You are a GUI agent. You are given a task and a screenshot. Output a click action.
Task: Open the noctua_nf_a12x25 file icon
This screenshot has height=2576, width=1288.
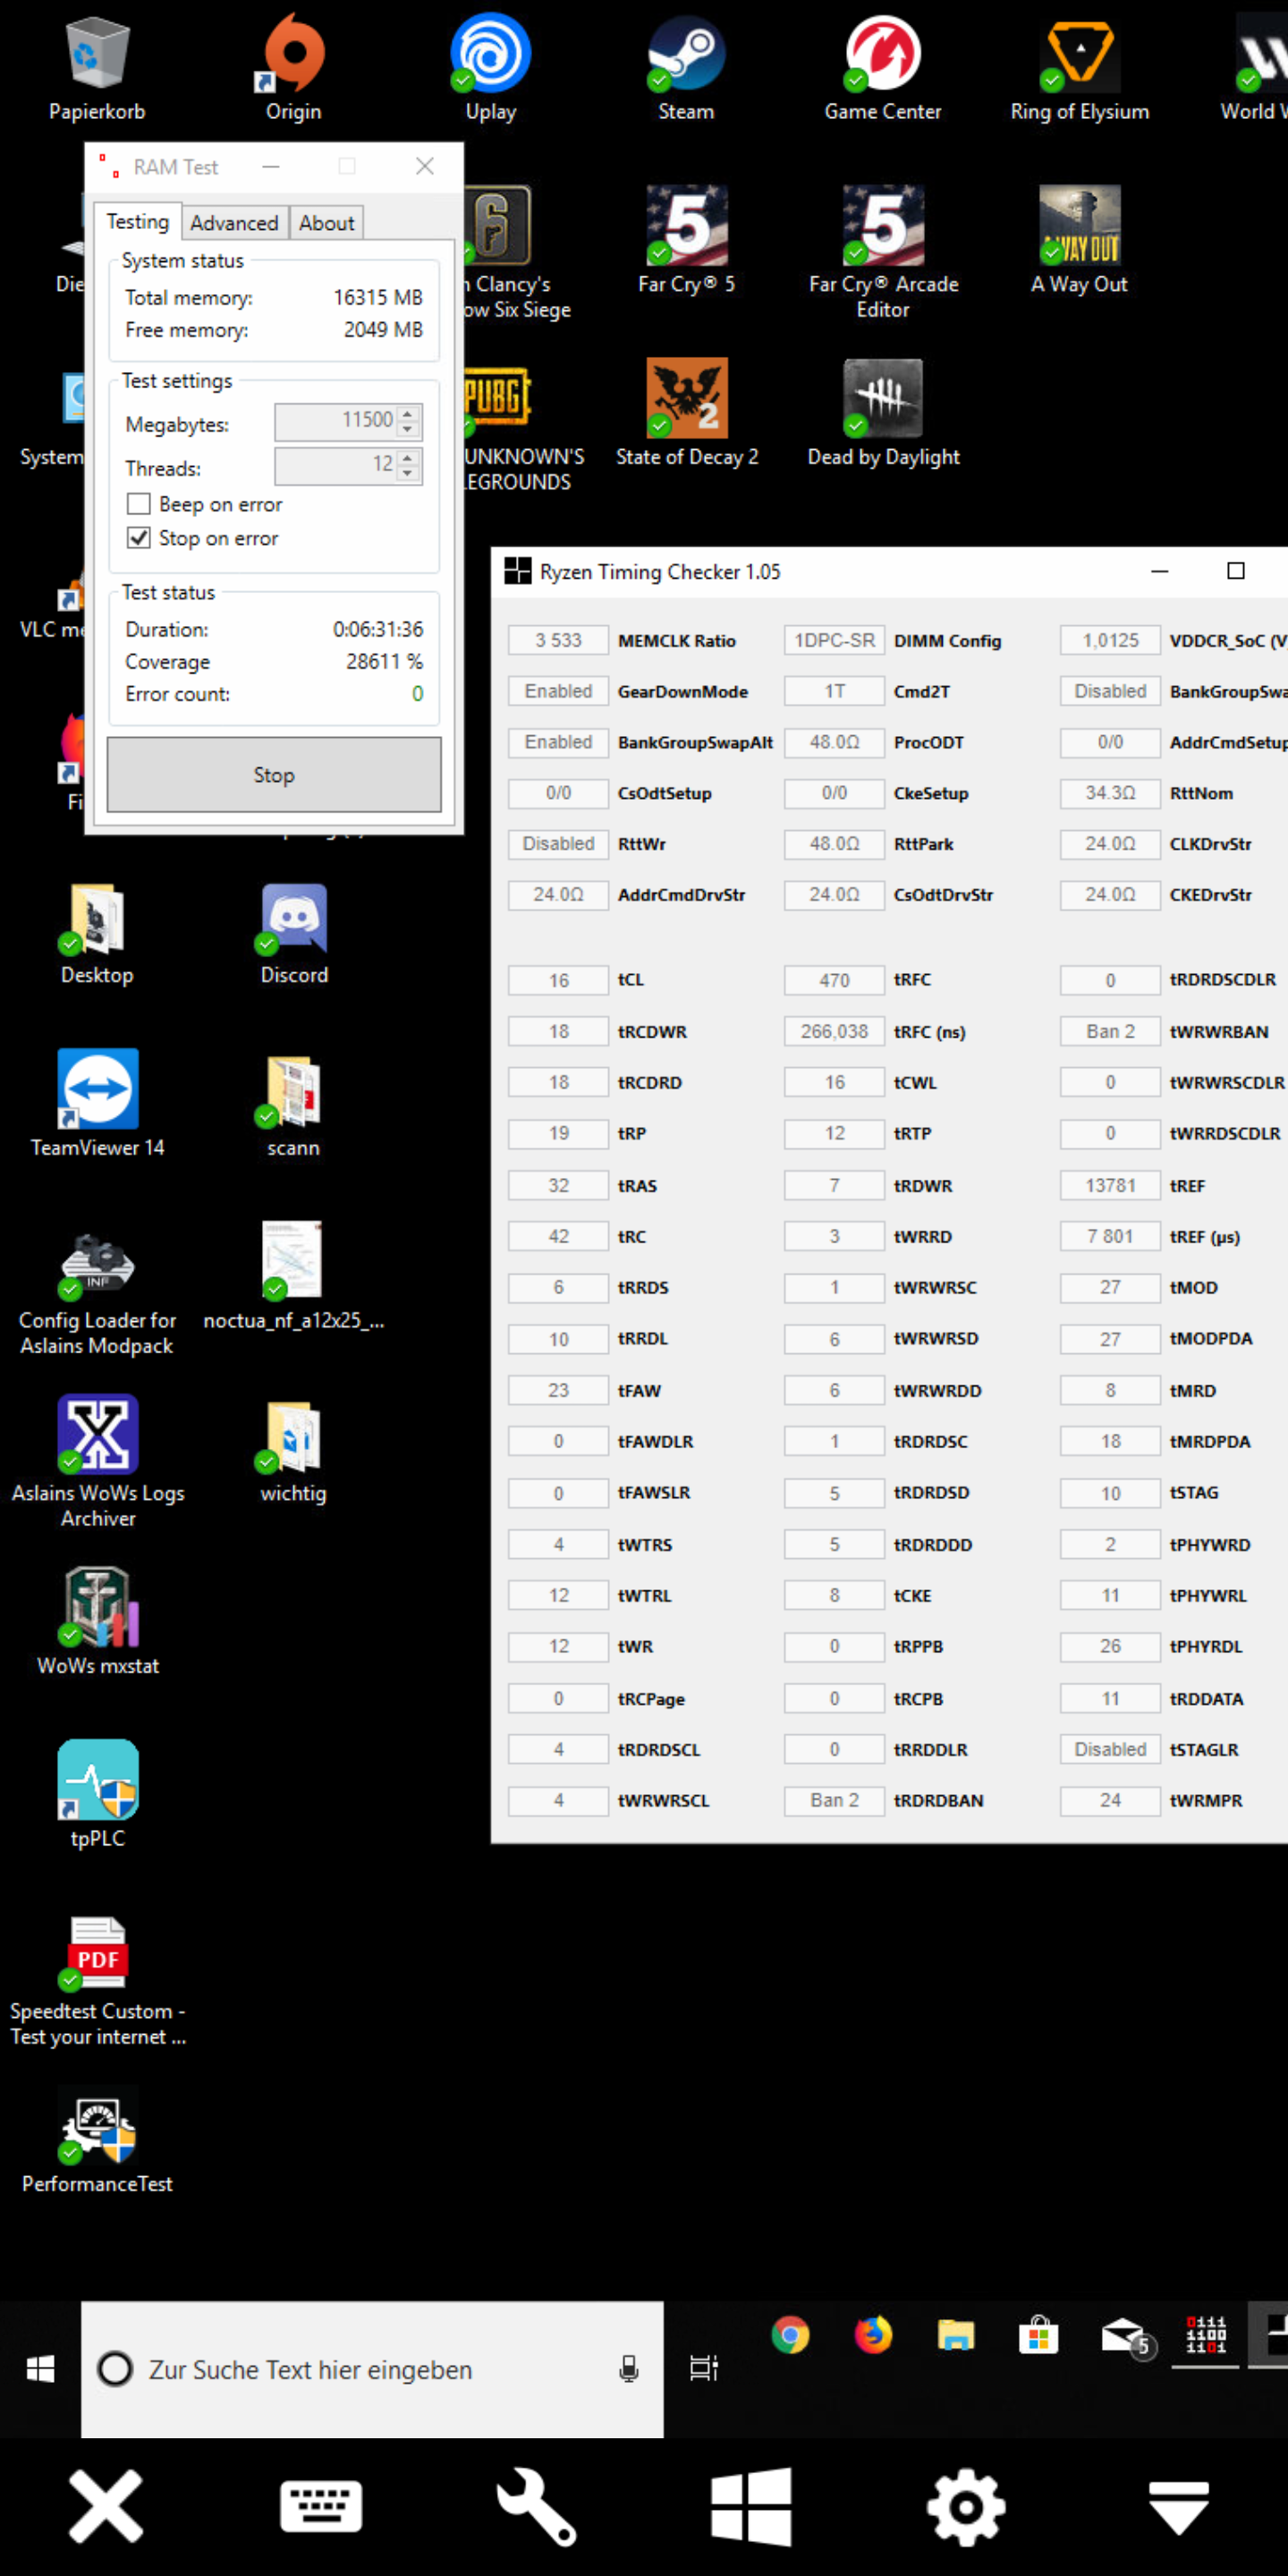click(293, 1278)
